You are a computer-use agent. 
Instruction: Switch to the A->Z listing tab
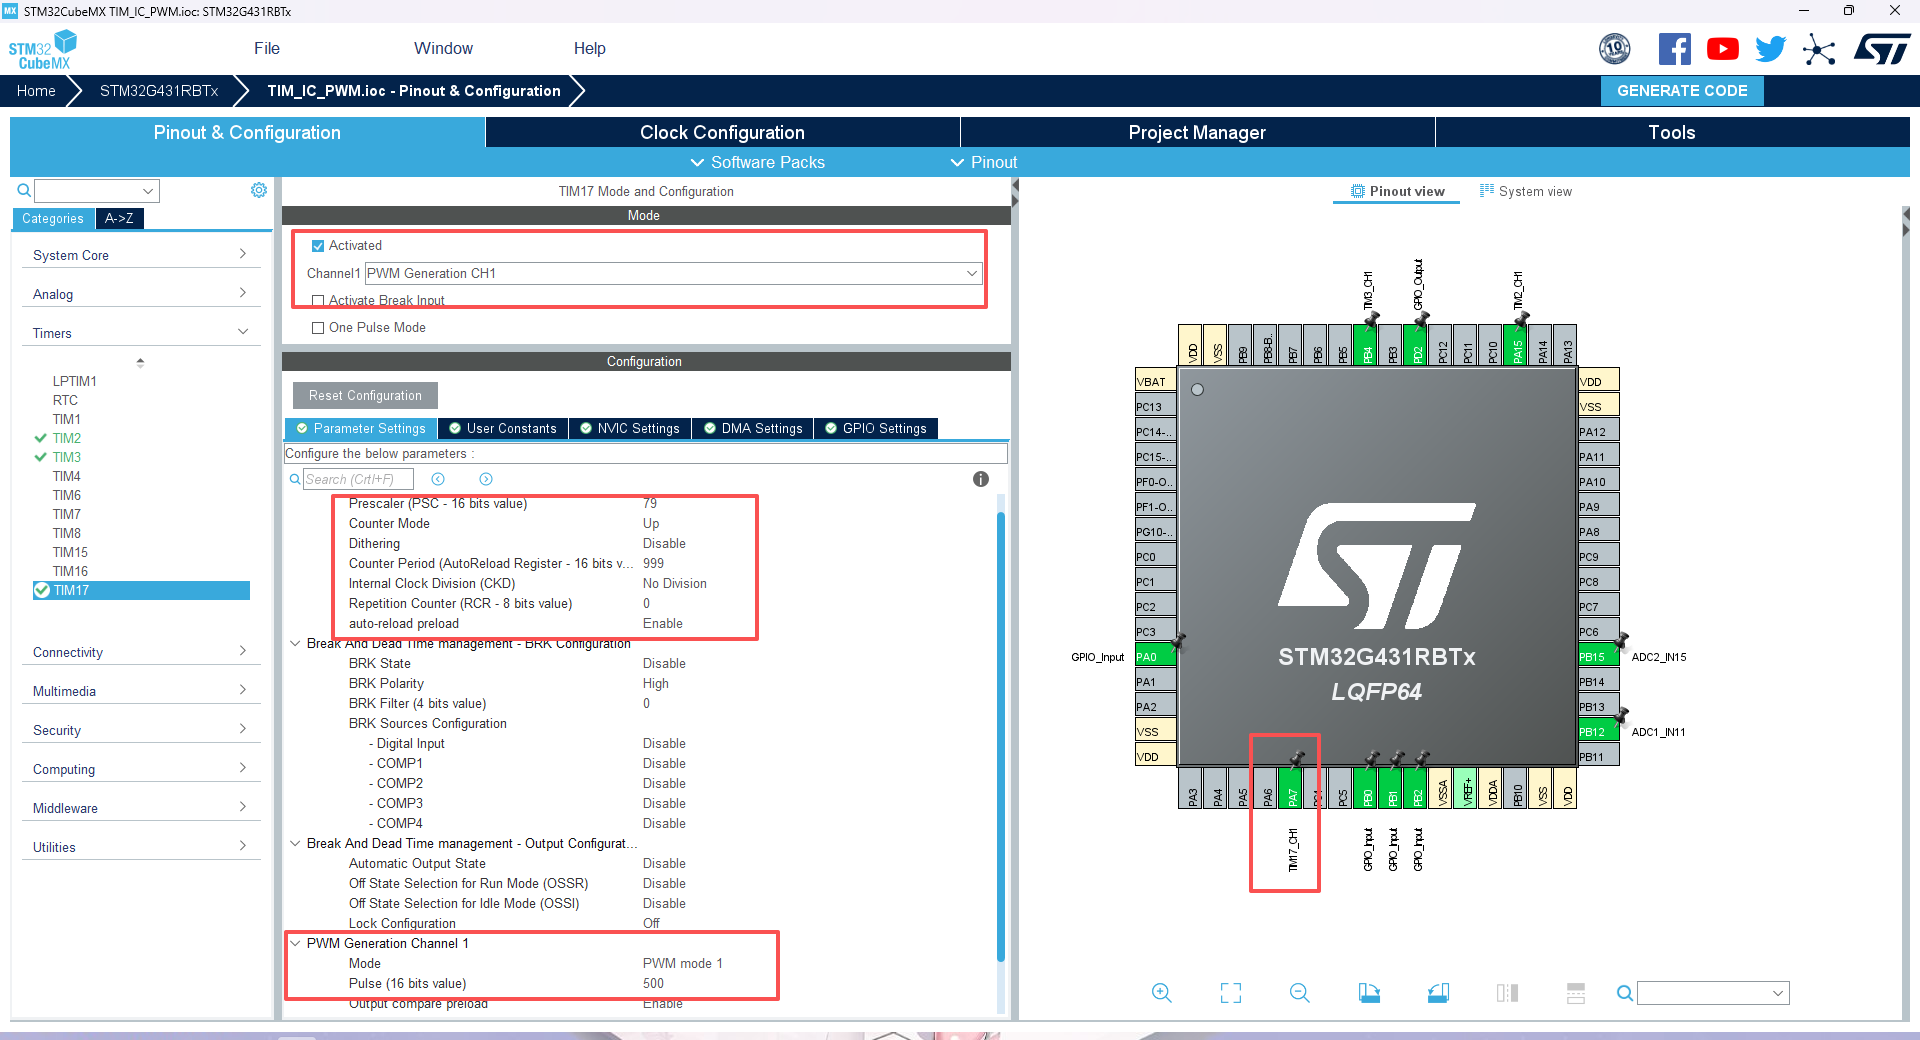click(x=119, y=218)
